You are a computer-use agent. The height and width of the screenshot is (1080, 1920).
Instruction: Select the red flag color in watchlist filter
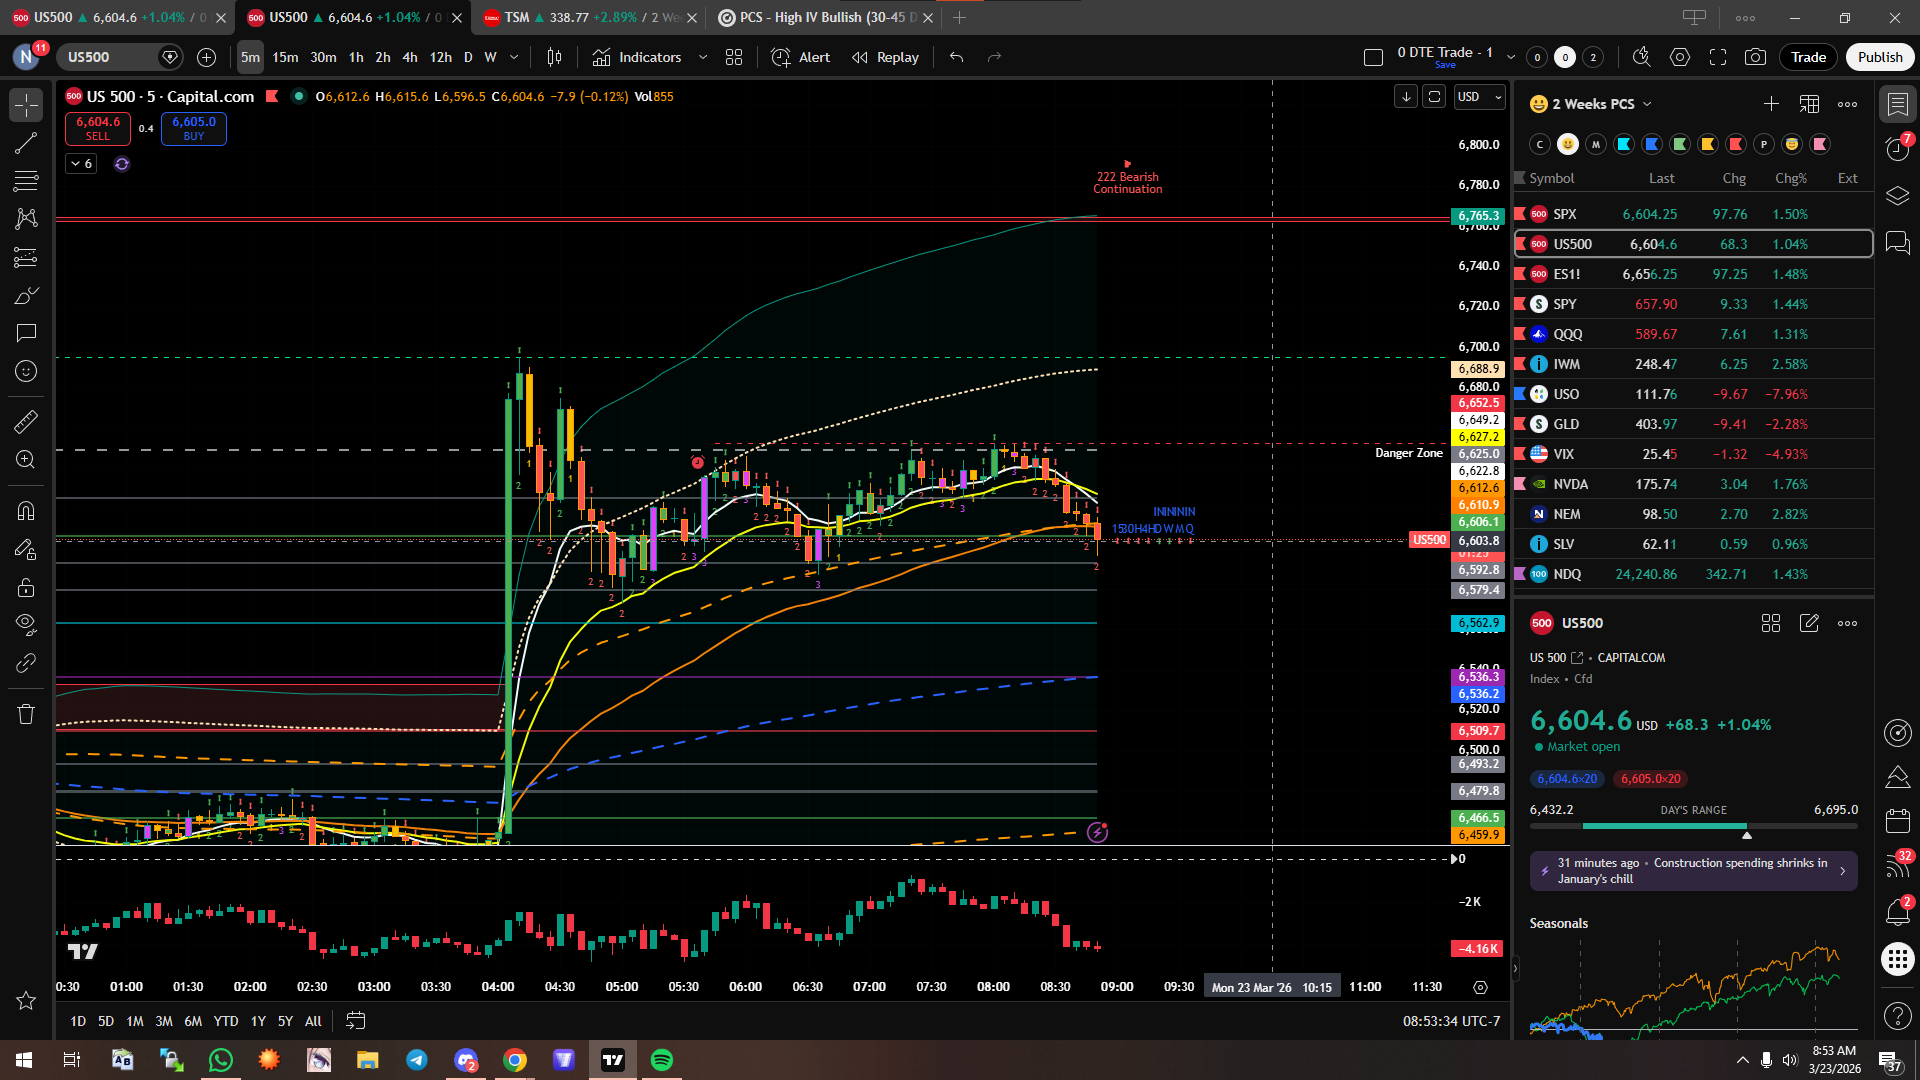[x=1736, y=144]
